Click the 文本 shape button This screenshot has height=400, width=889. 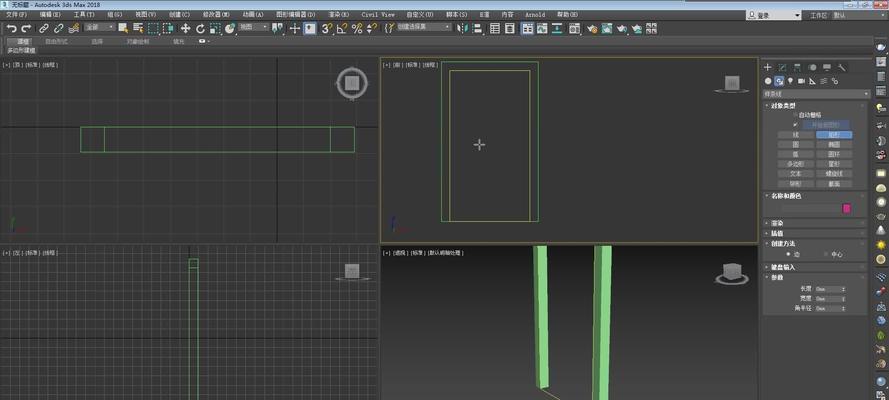[795, 174]
